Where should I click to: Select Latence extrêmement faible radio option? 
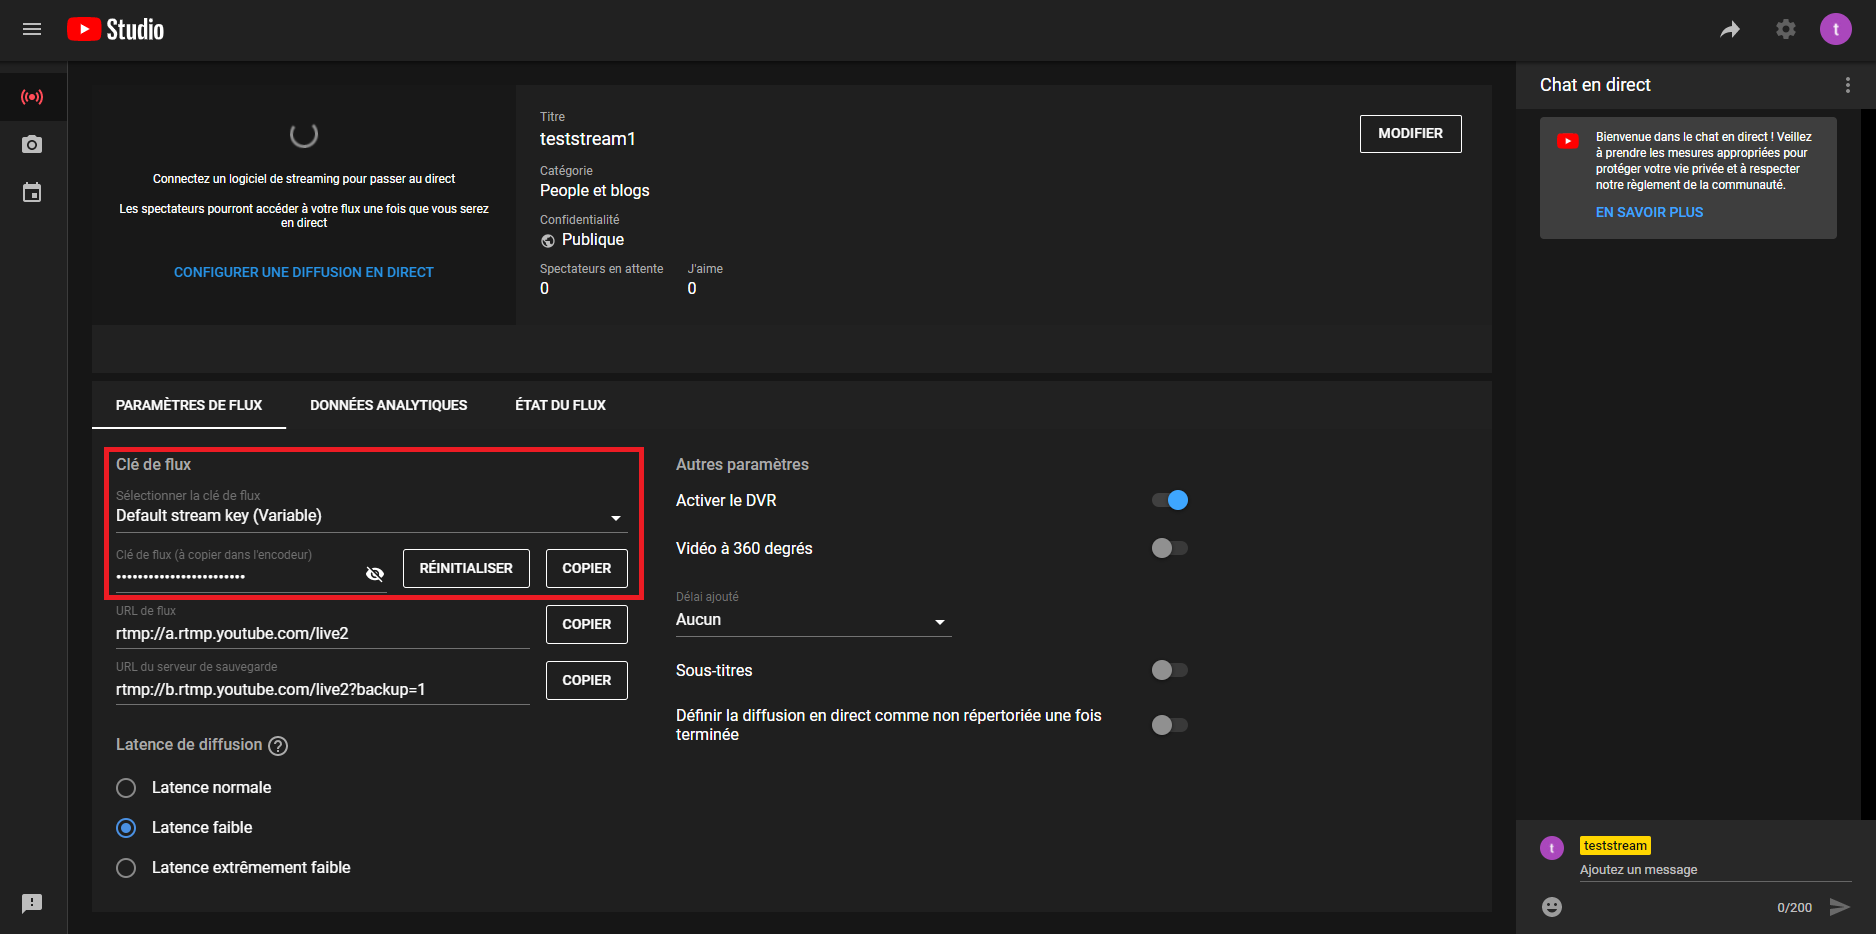coord(126,868)
